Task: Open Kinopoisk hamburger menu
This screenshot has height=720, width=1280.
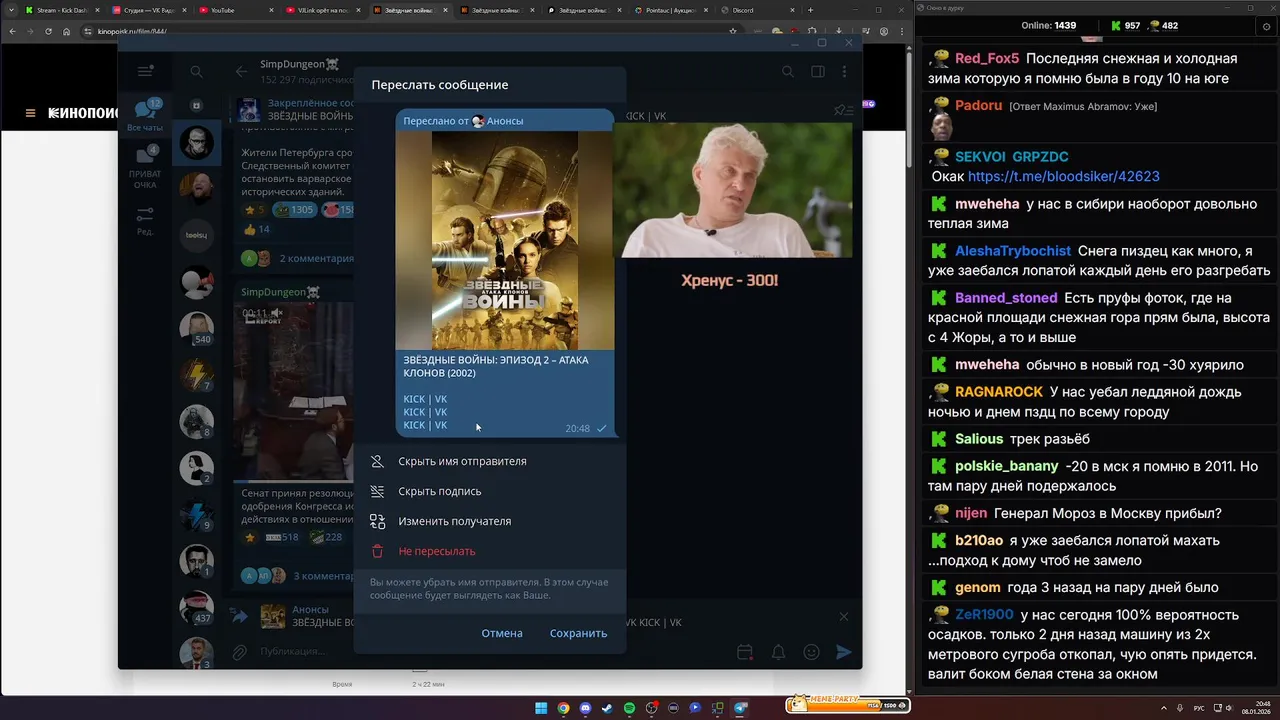Action: [30, 113]
